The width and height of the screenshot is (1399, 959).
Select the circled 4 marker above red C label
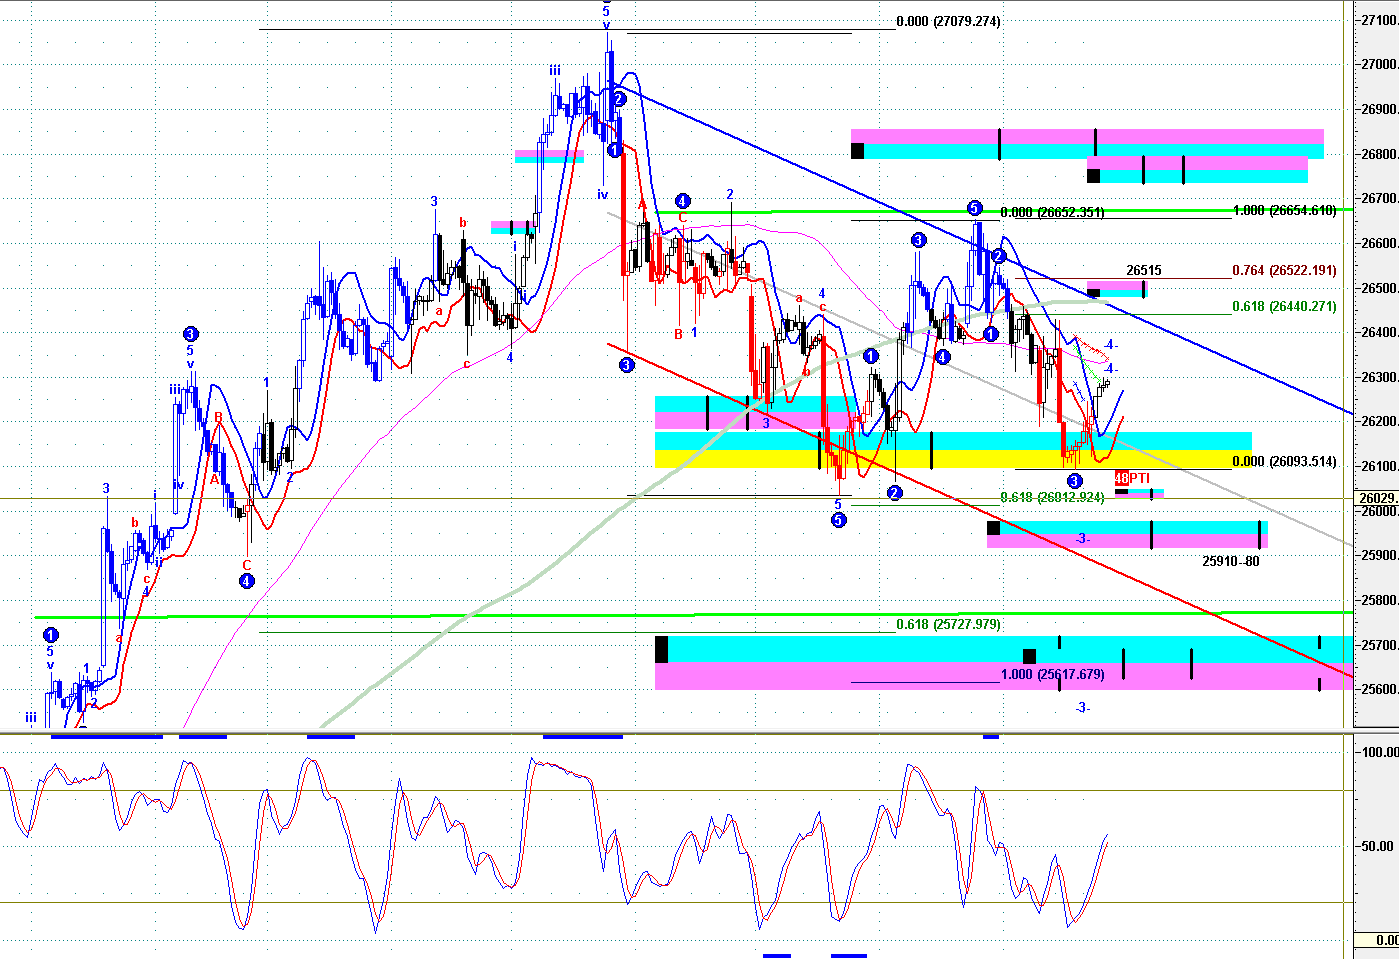[682, 201]
